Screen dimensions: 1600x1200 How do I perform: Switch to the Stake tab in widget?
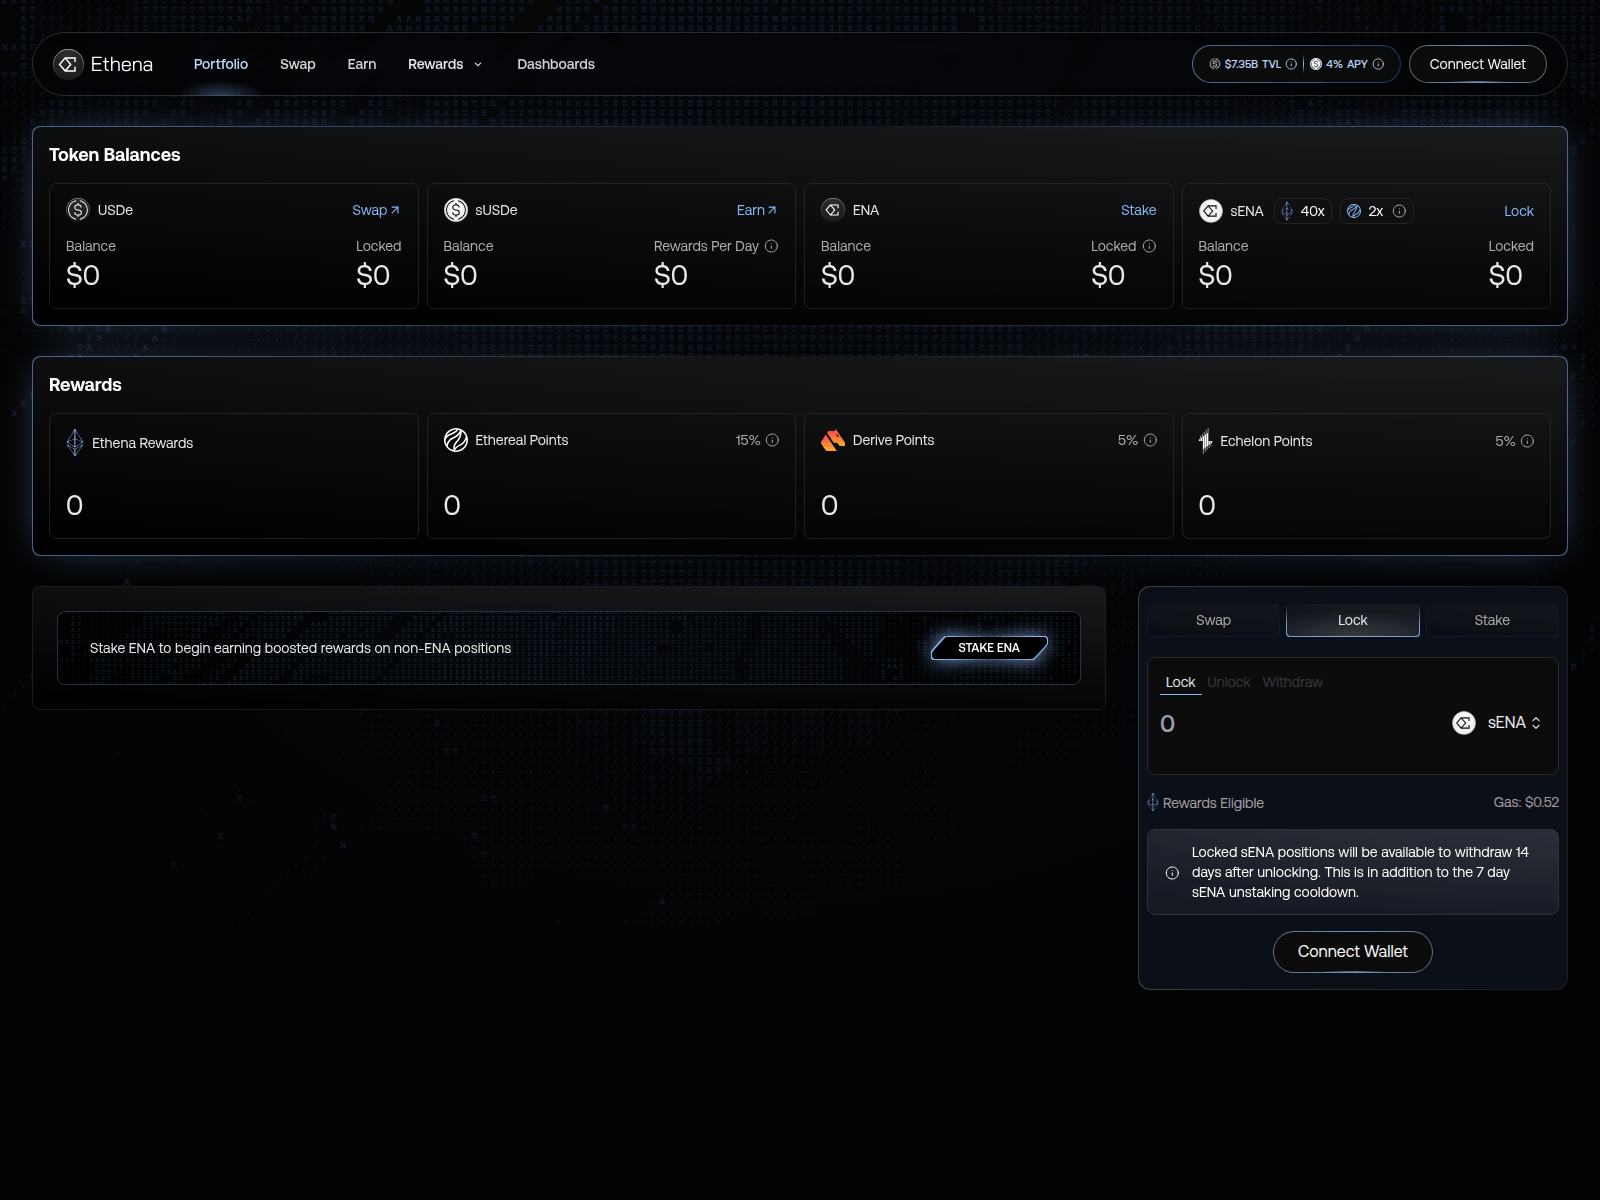pyautogui.click(x=1492, y=620)
